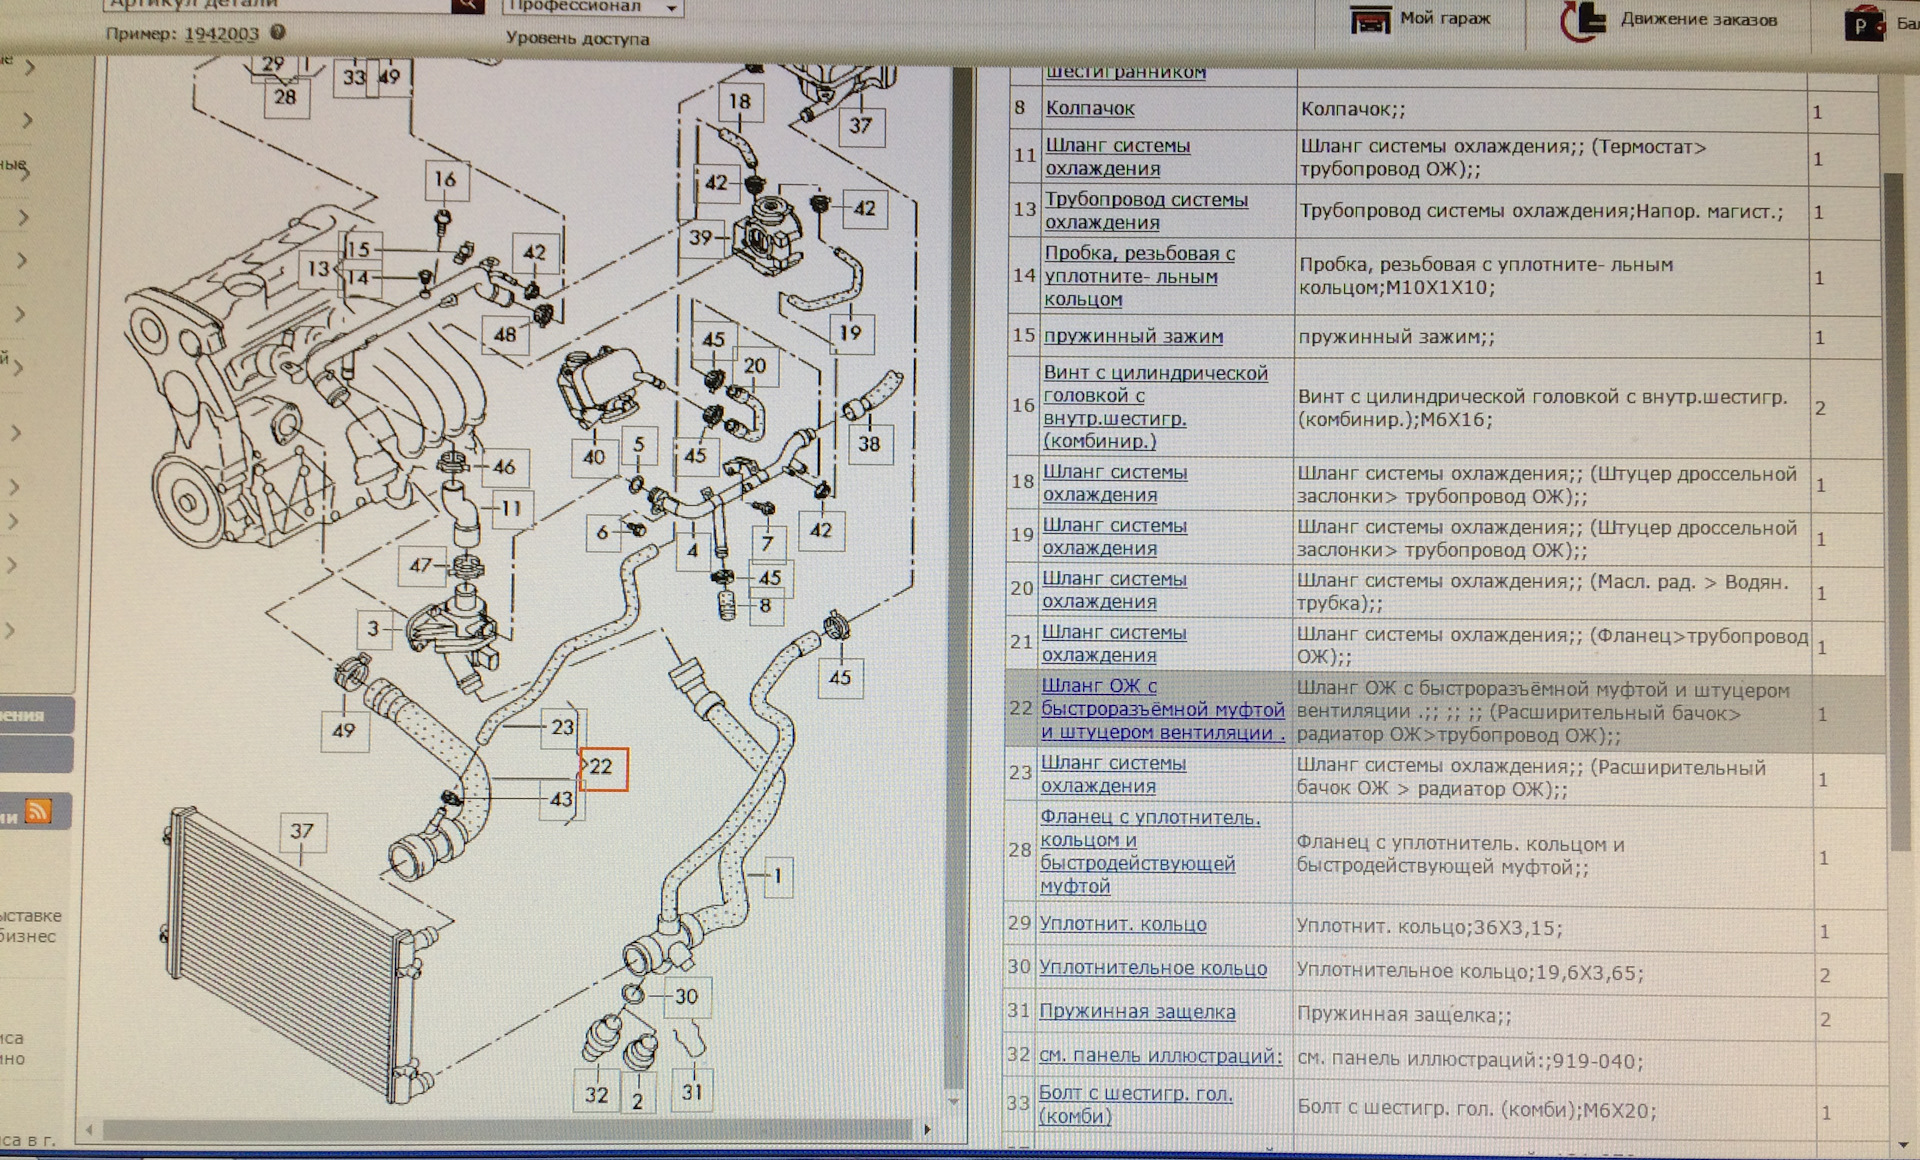This screenshot has width=1920, height=1160.
Task: Click description Уплотнительное кольцо;19,6Х3,65
Action: pos(1469,972)
